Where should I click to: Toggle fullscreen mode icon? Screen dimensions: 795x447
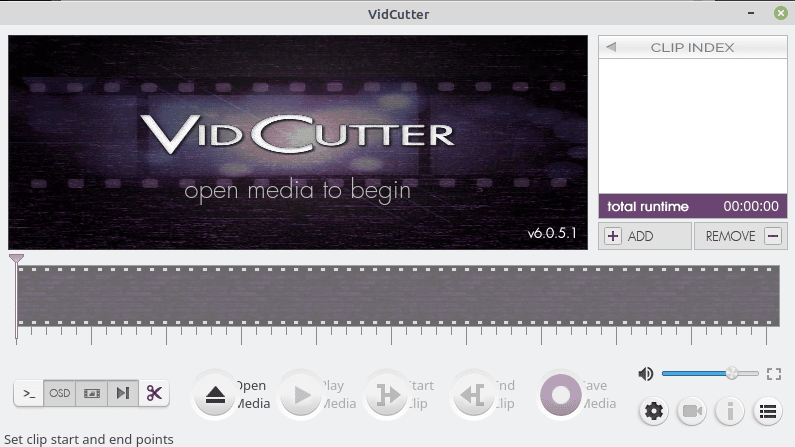774,374
